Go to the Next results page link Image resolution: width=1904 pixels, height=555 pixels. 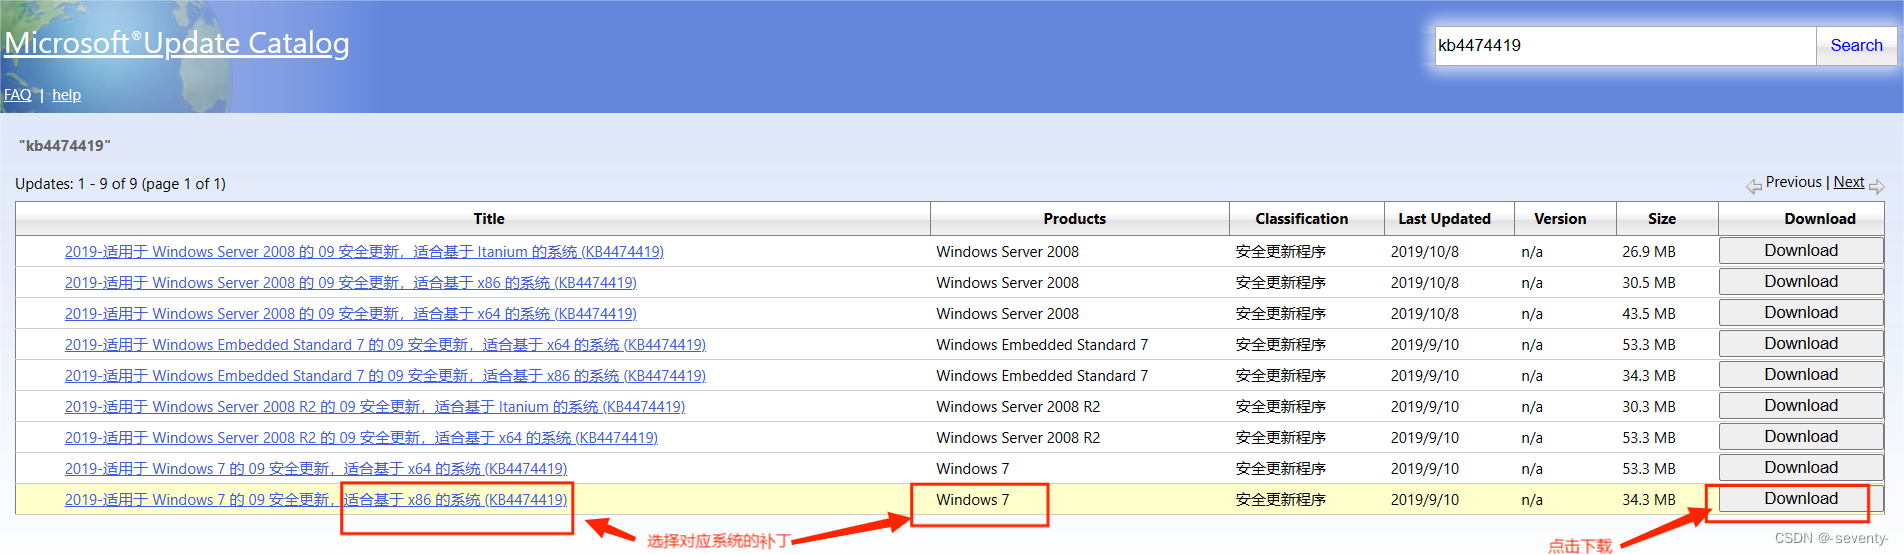pyautogui.click(x=1848, y=182)
